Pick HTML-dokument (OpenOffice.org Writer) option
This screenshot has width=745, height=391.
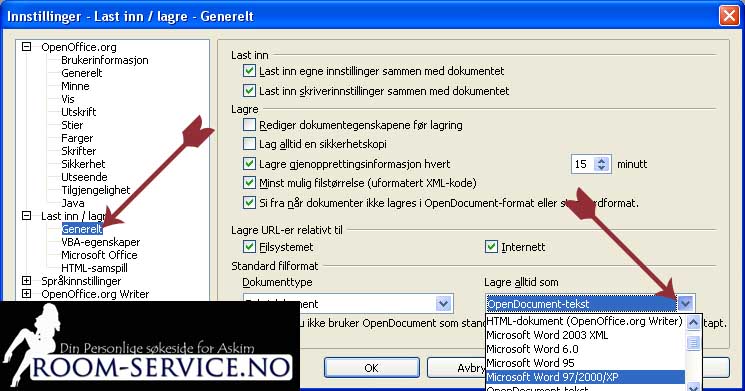point(585,321)
